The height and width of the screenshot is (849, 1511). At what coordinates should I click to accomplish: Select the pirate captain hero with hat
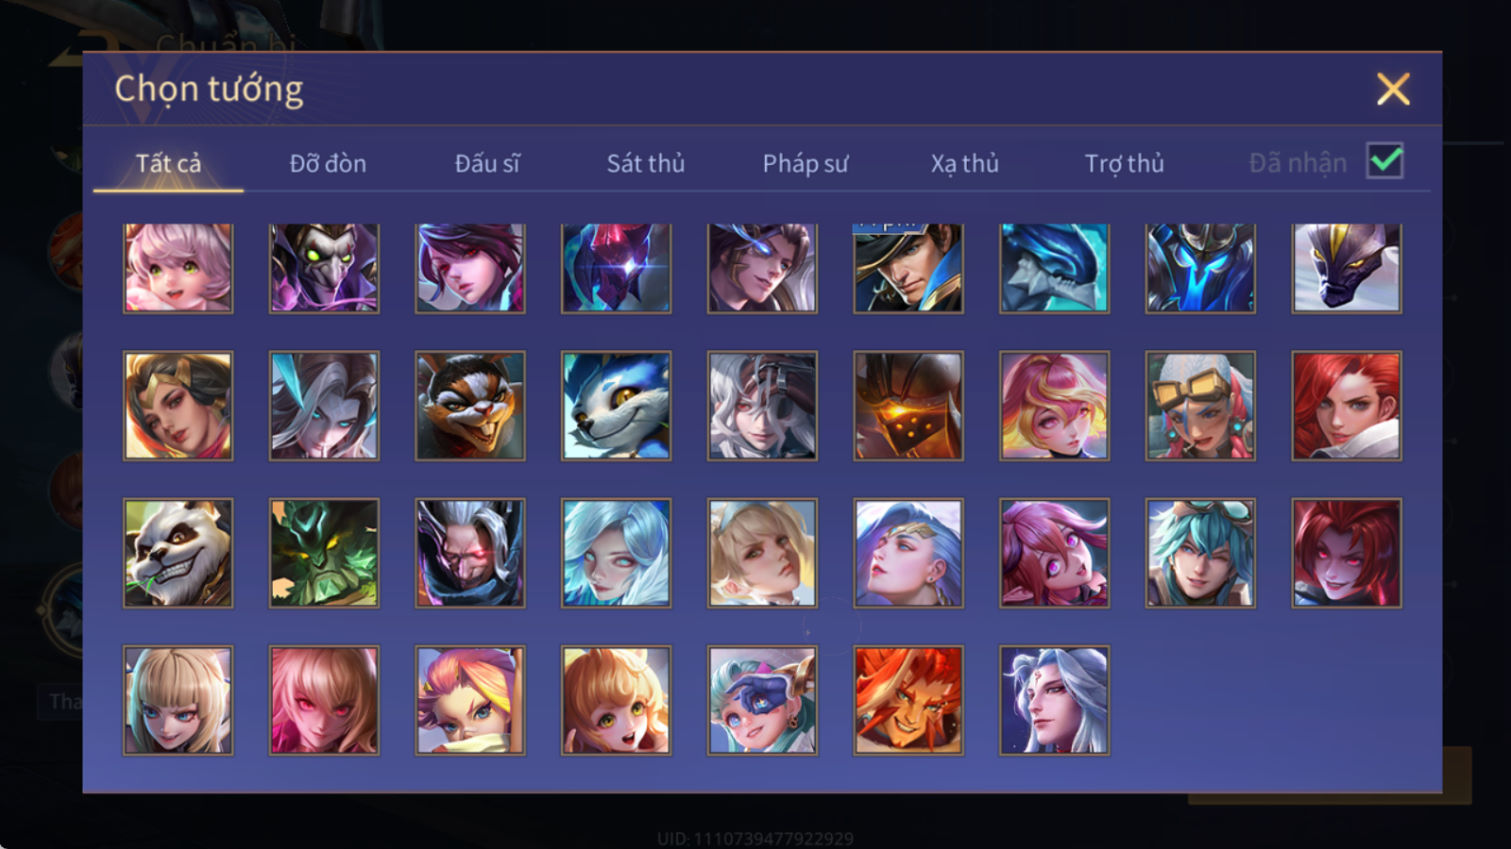point(908,268)
